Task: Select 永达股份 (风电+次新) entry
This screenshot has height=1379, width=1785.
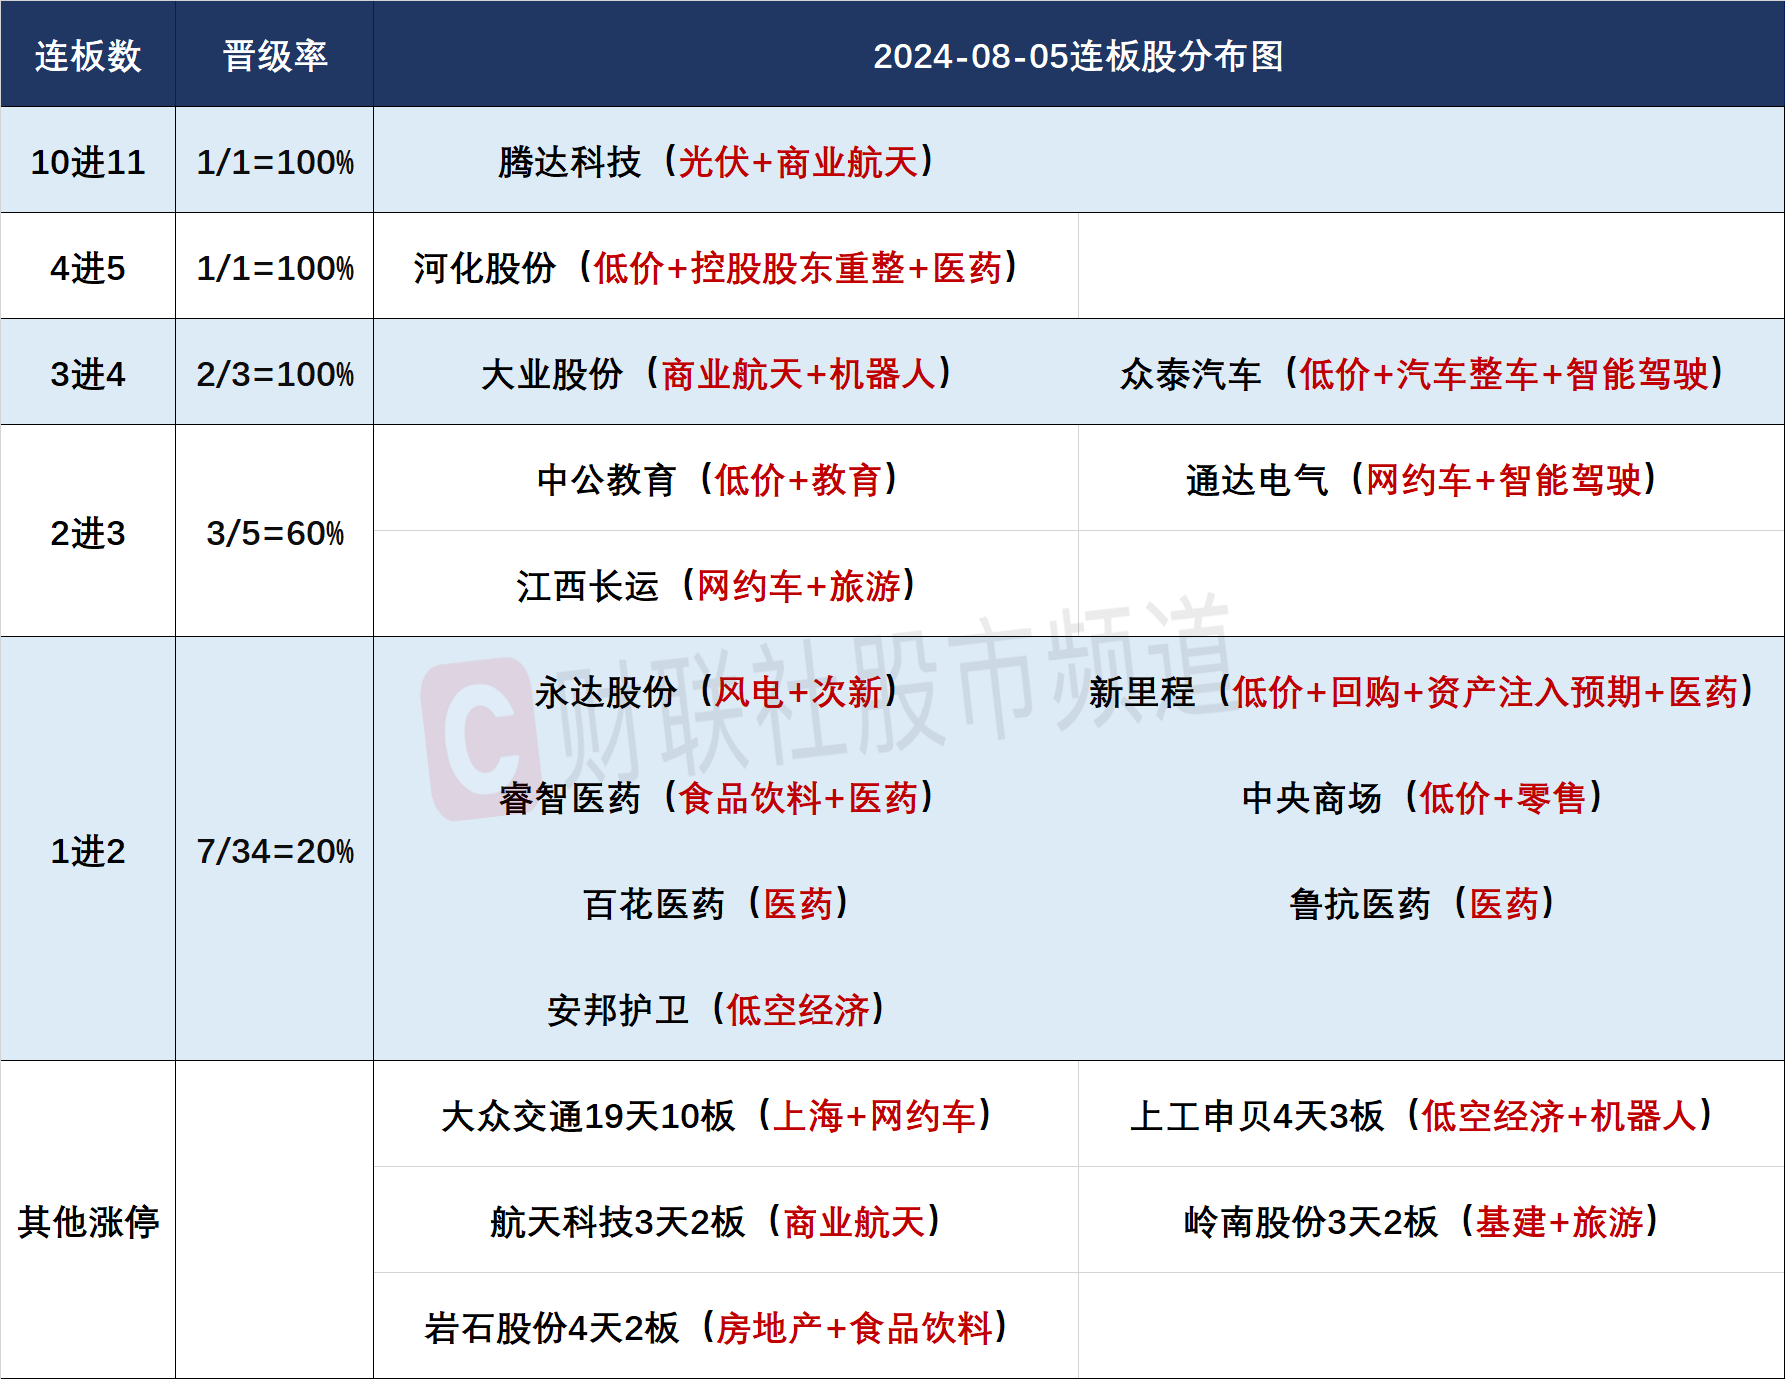Action: [716, 692]
